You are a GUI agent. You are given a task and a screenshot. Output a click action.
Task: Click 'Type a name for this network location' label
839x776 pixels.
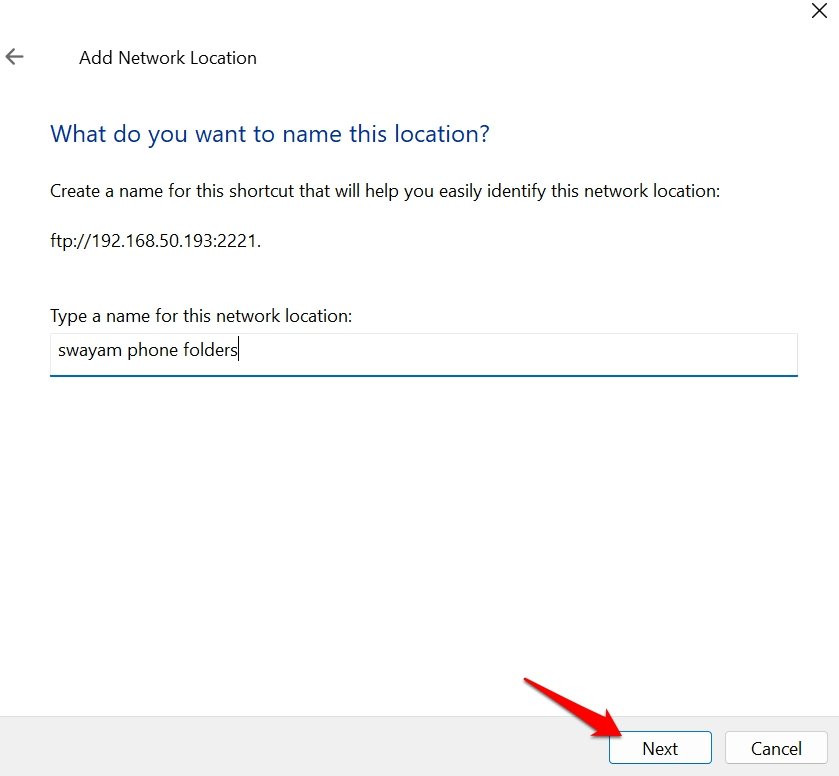(201, 316)
